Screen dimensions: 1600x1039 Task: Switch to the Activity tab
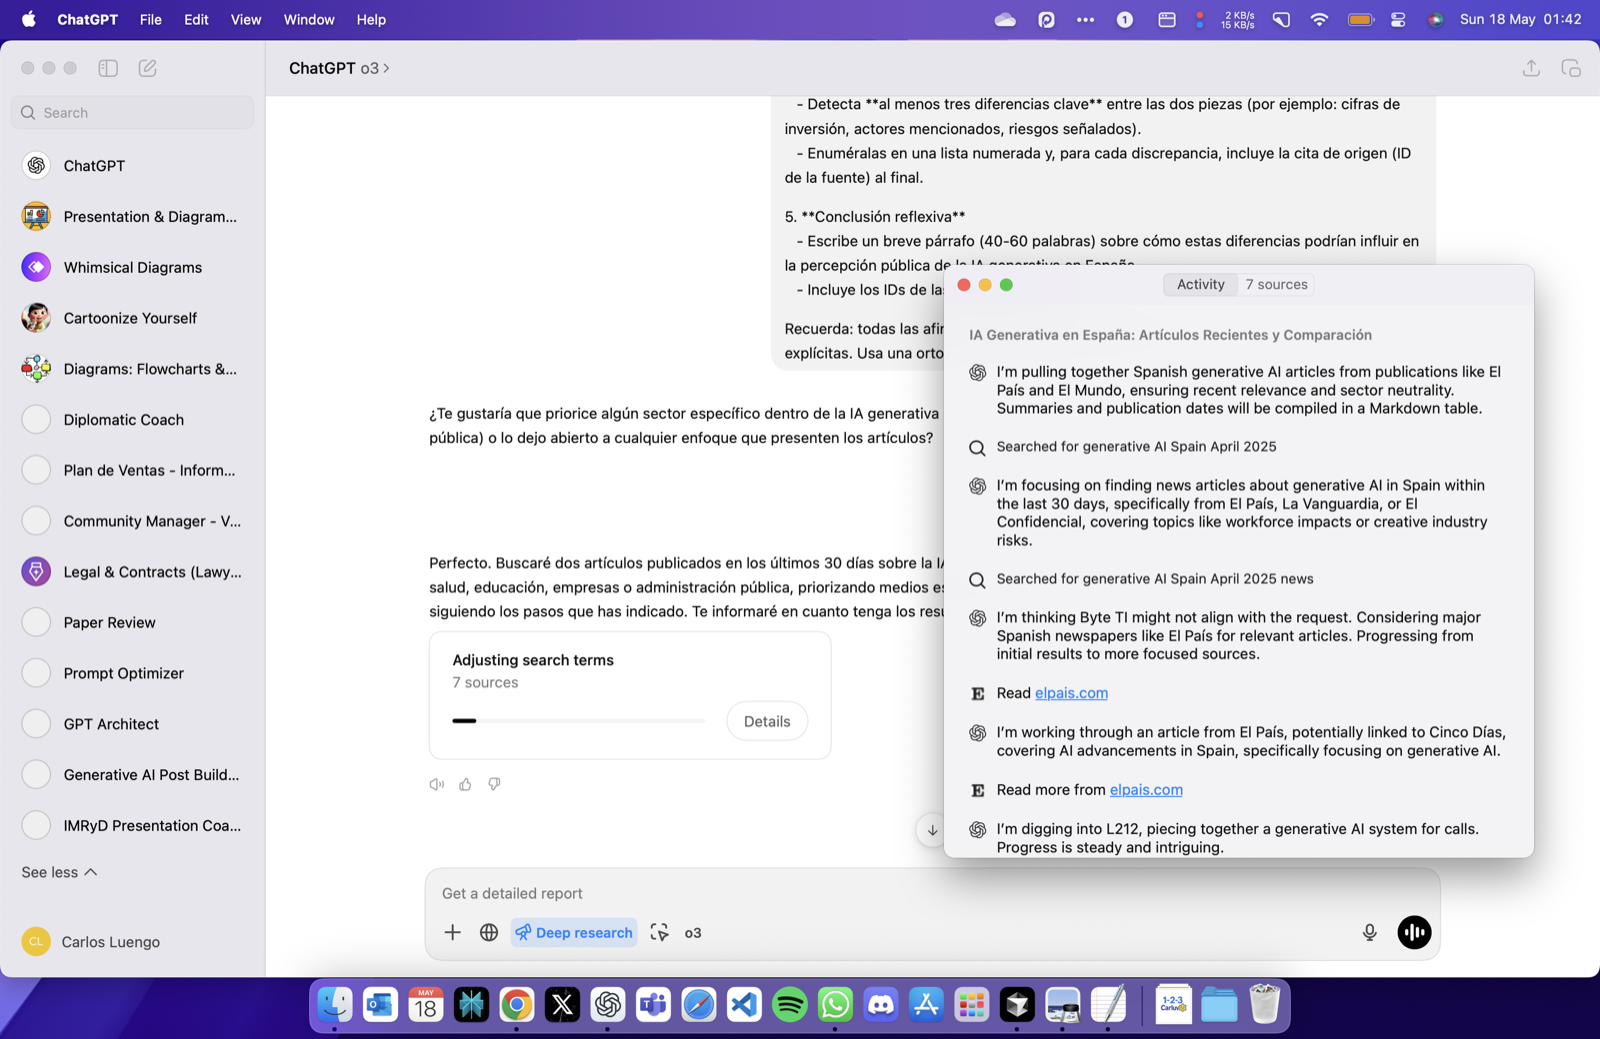pyautogui.click(x=1199, y=284)
